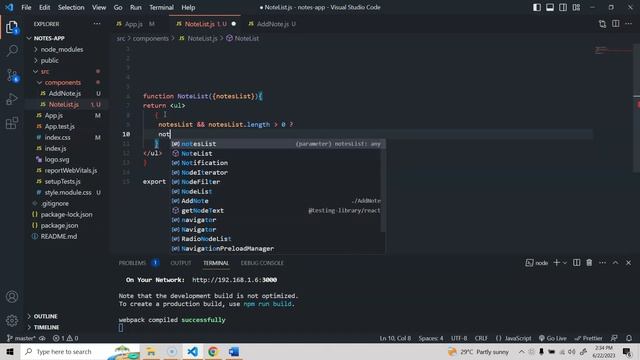
Task: Kill terminal with trash icon
Action: point(589,263)
